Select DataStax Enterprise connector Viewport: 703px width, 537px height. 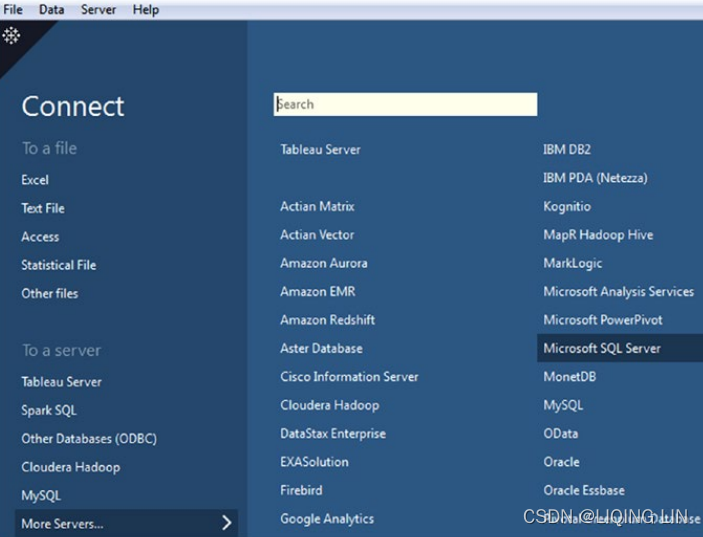click(x=333, y=433)
